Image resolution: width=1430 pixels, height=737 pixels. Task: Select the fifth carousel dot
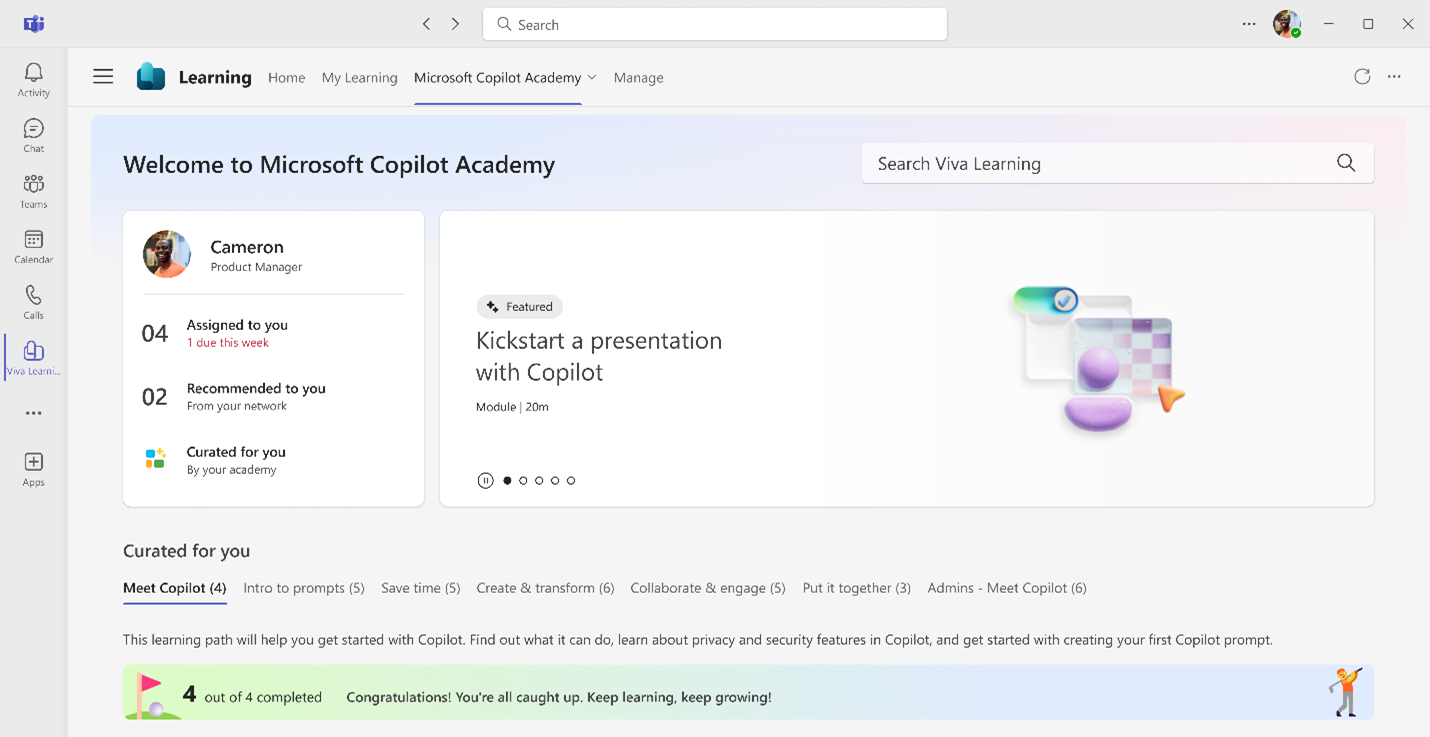click(571, 481)
